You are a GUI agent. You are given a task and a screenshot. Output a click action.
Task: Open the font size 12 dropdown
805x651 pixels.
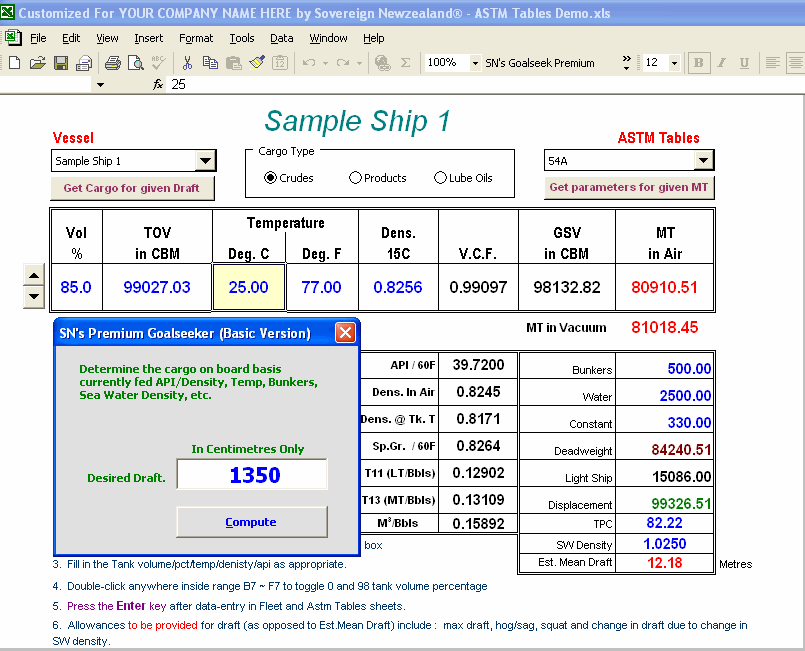pyautogui.click(x=675, y=63)
